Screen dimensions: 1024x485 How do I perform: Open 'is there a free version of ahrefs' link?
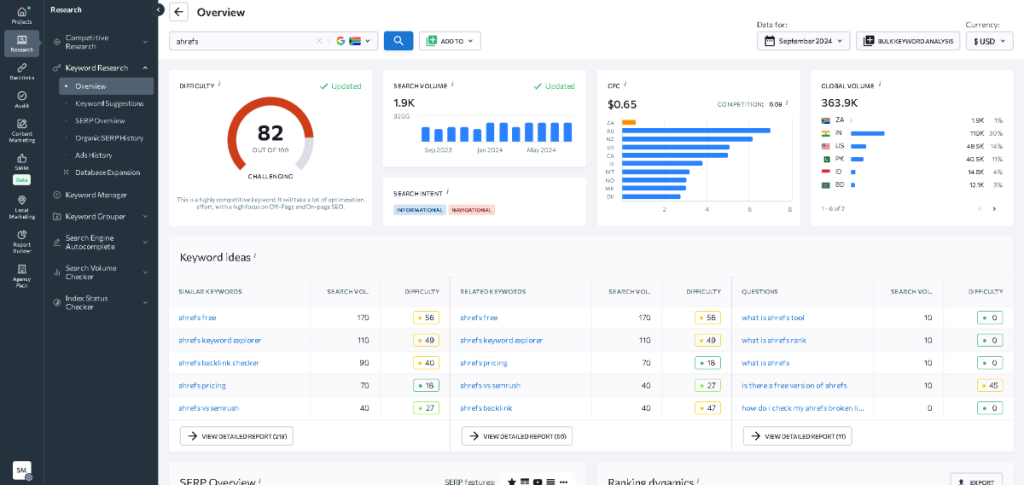794,386
